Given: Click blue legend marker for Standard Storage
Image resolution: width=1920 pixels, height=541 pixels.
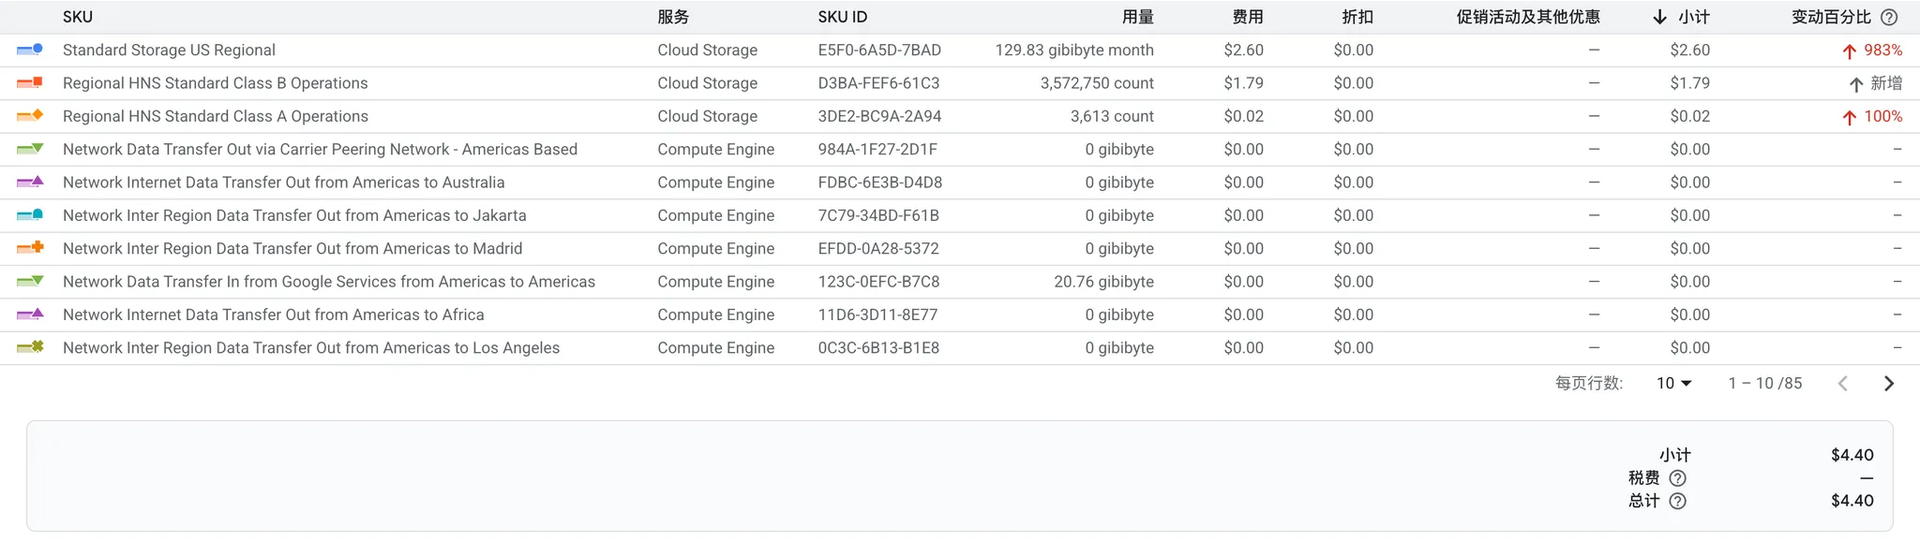Looking at the screenshot, I should click(30, 50).
